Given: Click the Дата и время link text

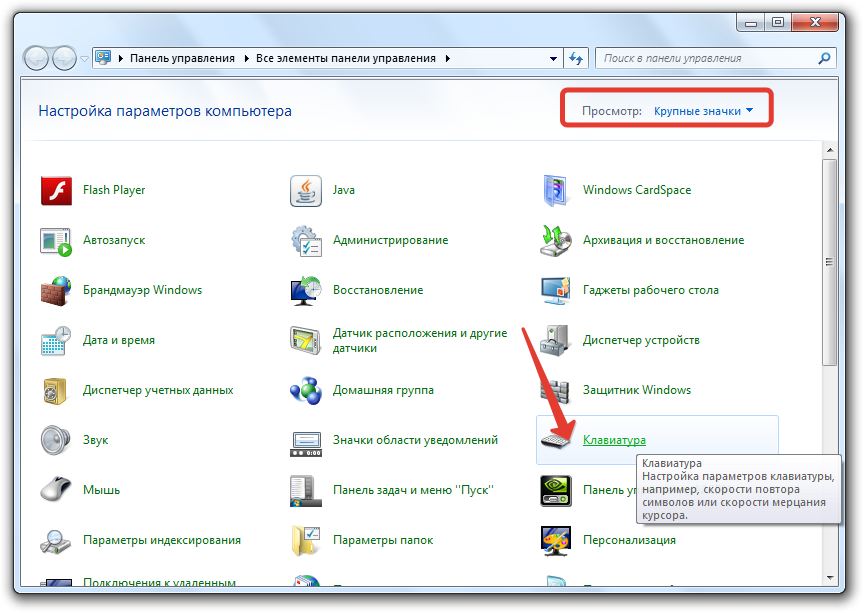Looking at the screenshot, I should tap(119, 340).
